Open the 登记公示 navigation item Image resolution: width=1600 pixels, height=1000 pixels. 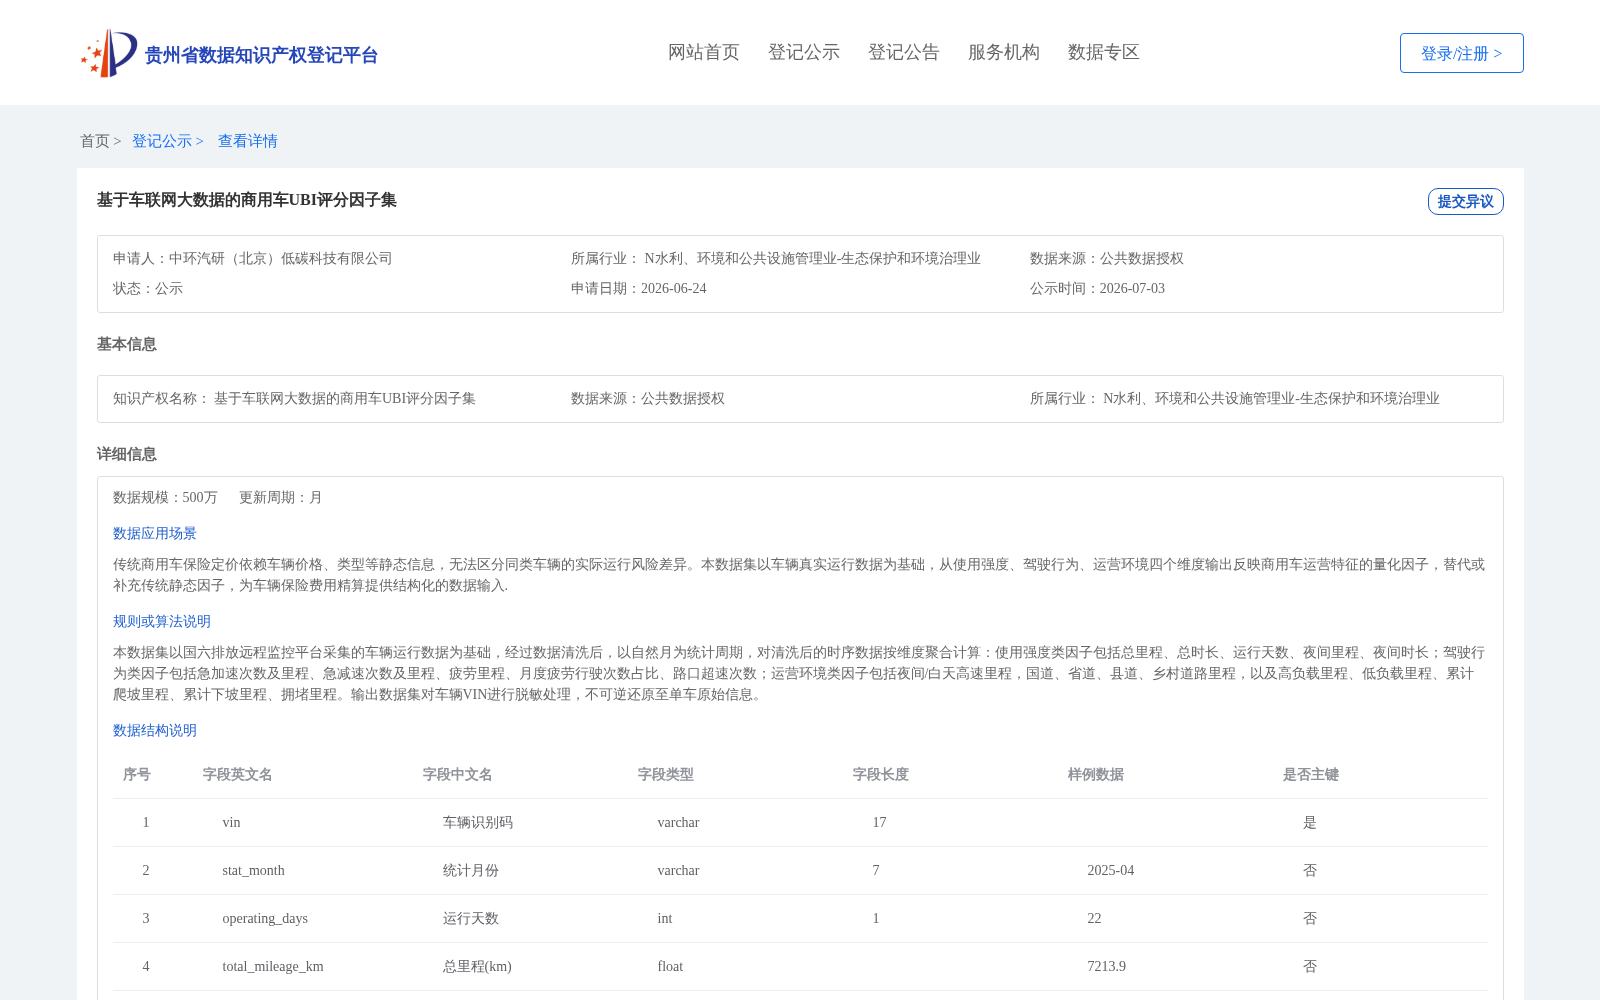804,52
